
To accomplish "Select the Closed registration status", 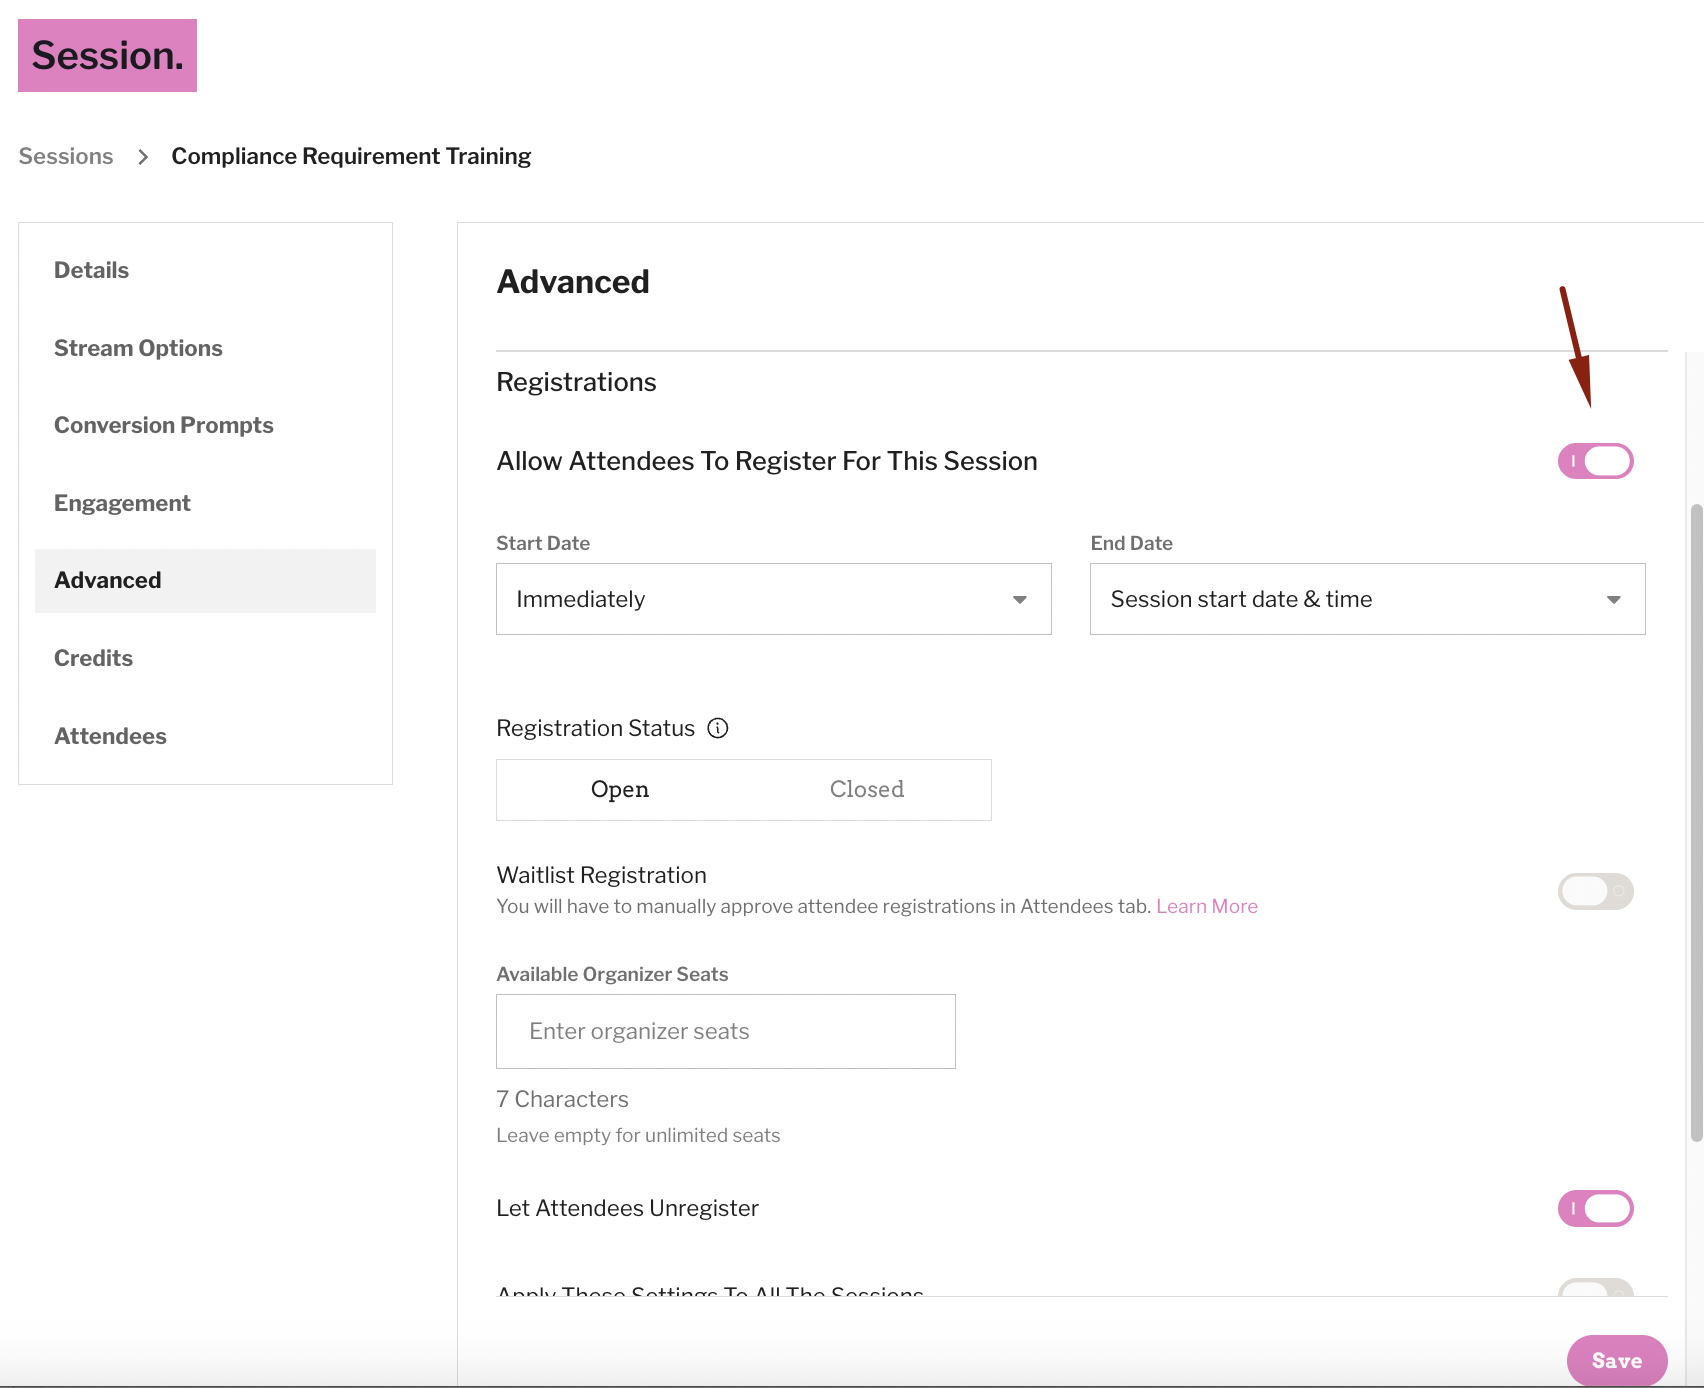I will pyautogui.click(x=867, y=790).
